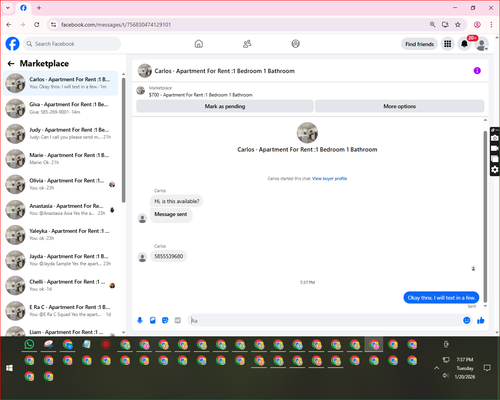Viewport: 500px width, 400px height.
Task: Click the Facebook logo
Action: [x=13, y=44]
